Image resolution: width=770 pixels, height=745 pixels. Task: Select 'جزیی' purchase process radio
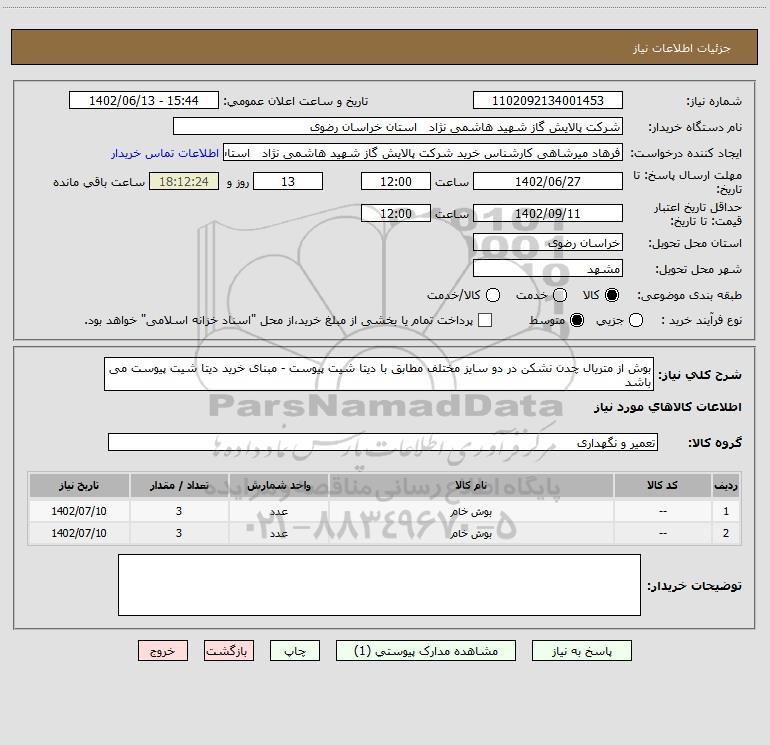tap(637, 320)
